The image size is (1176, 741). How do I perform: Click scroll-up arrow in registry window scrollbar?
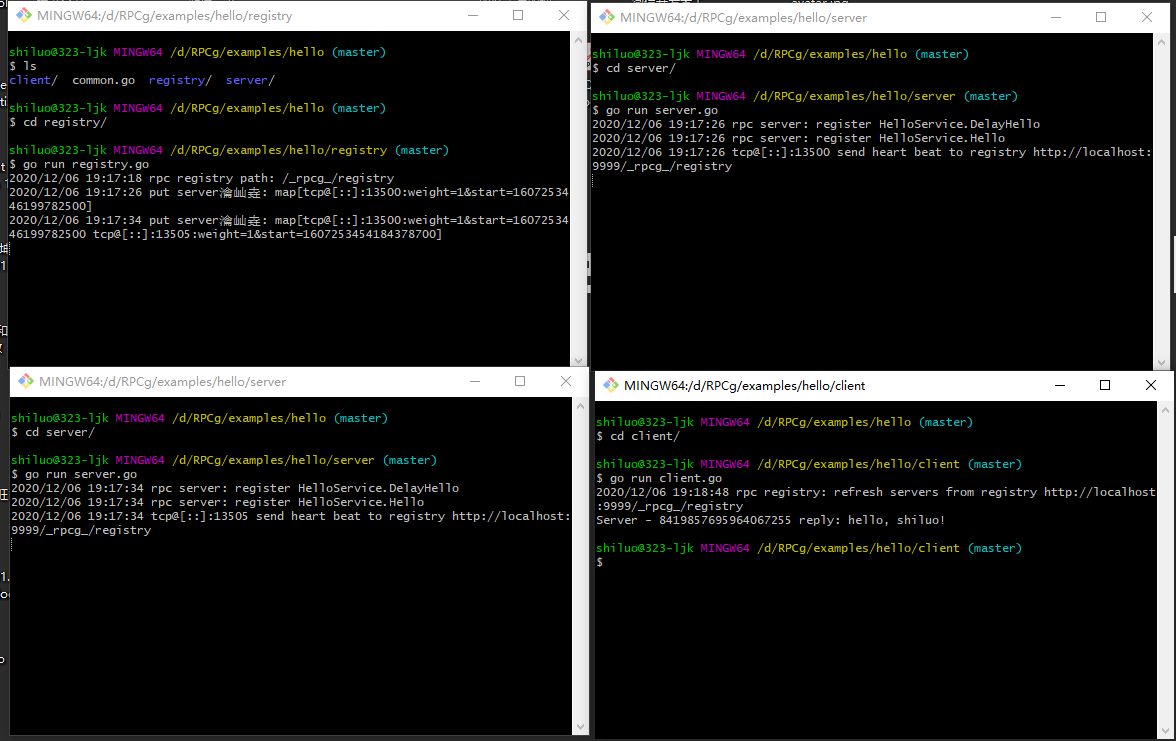point(578,40)
